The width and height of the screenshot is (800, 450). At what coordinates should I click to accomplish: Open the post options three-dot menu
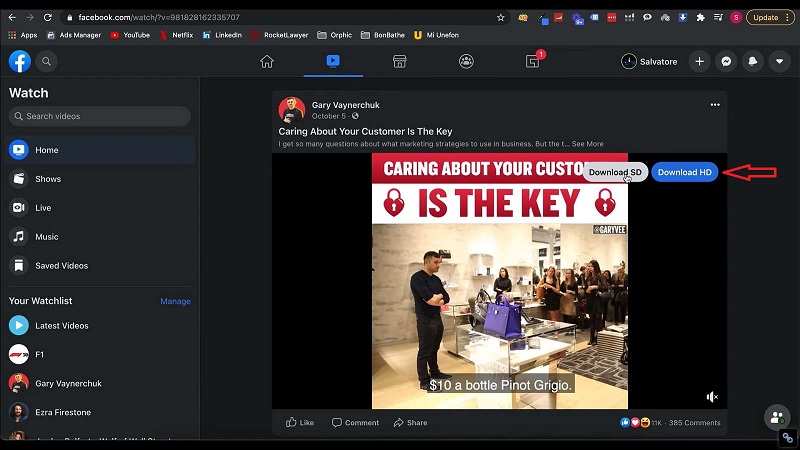715,105
